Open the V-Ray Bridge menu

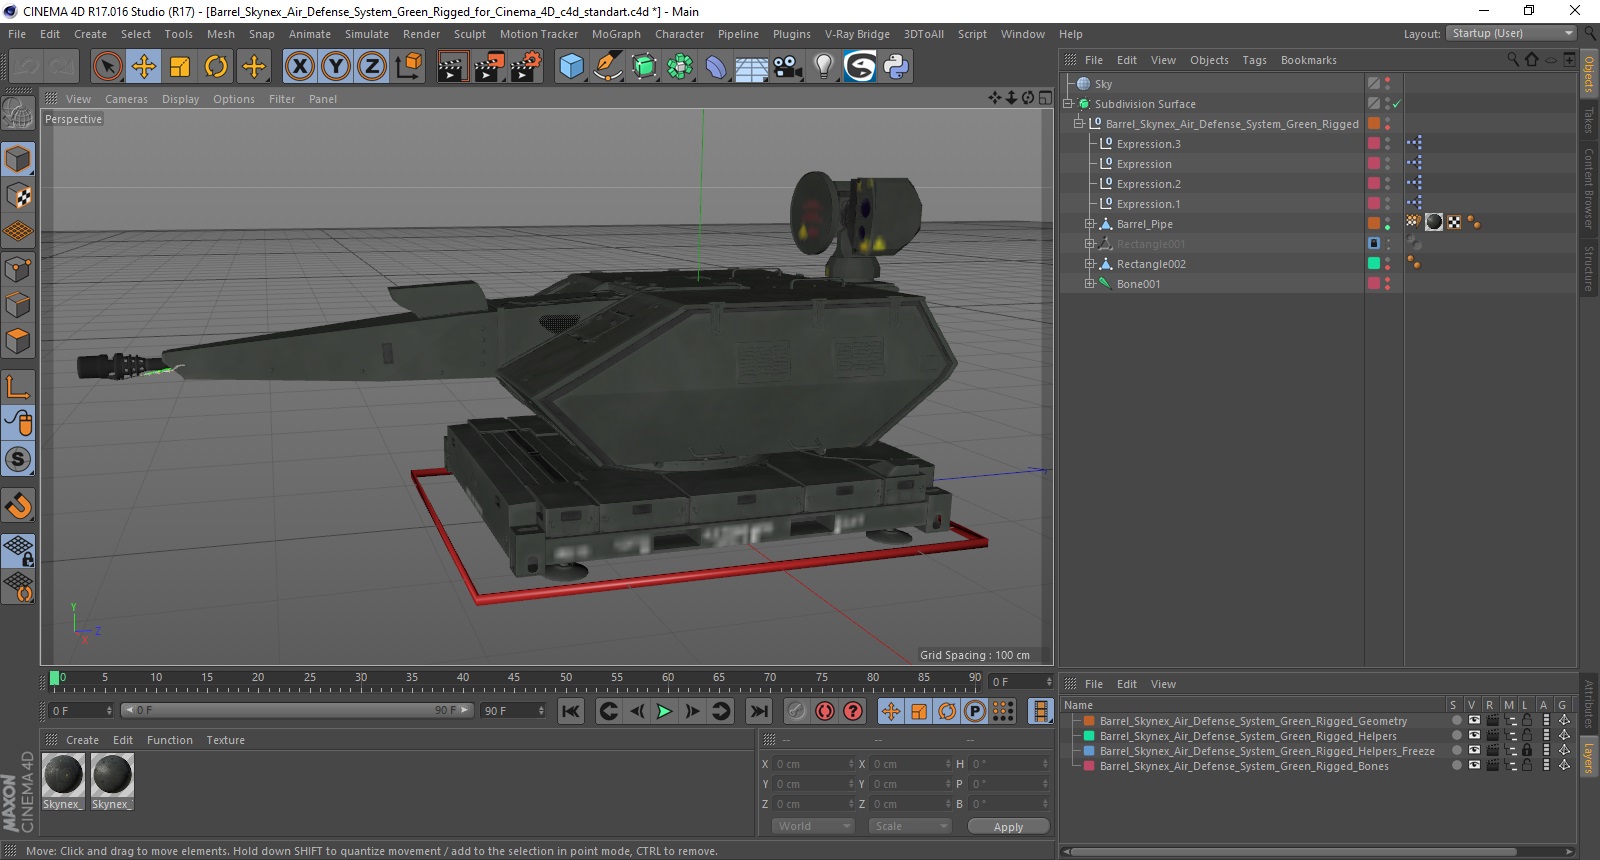pos(857,34)
